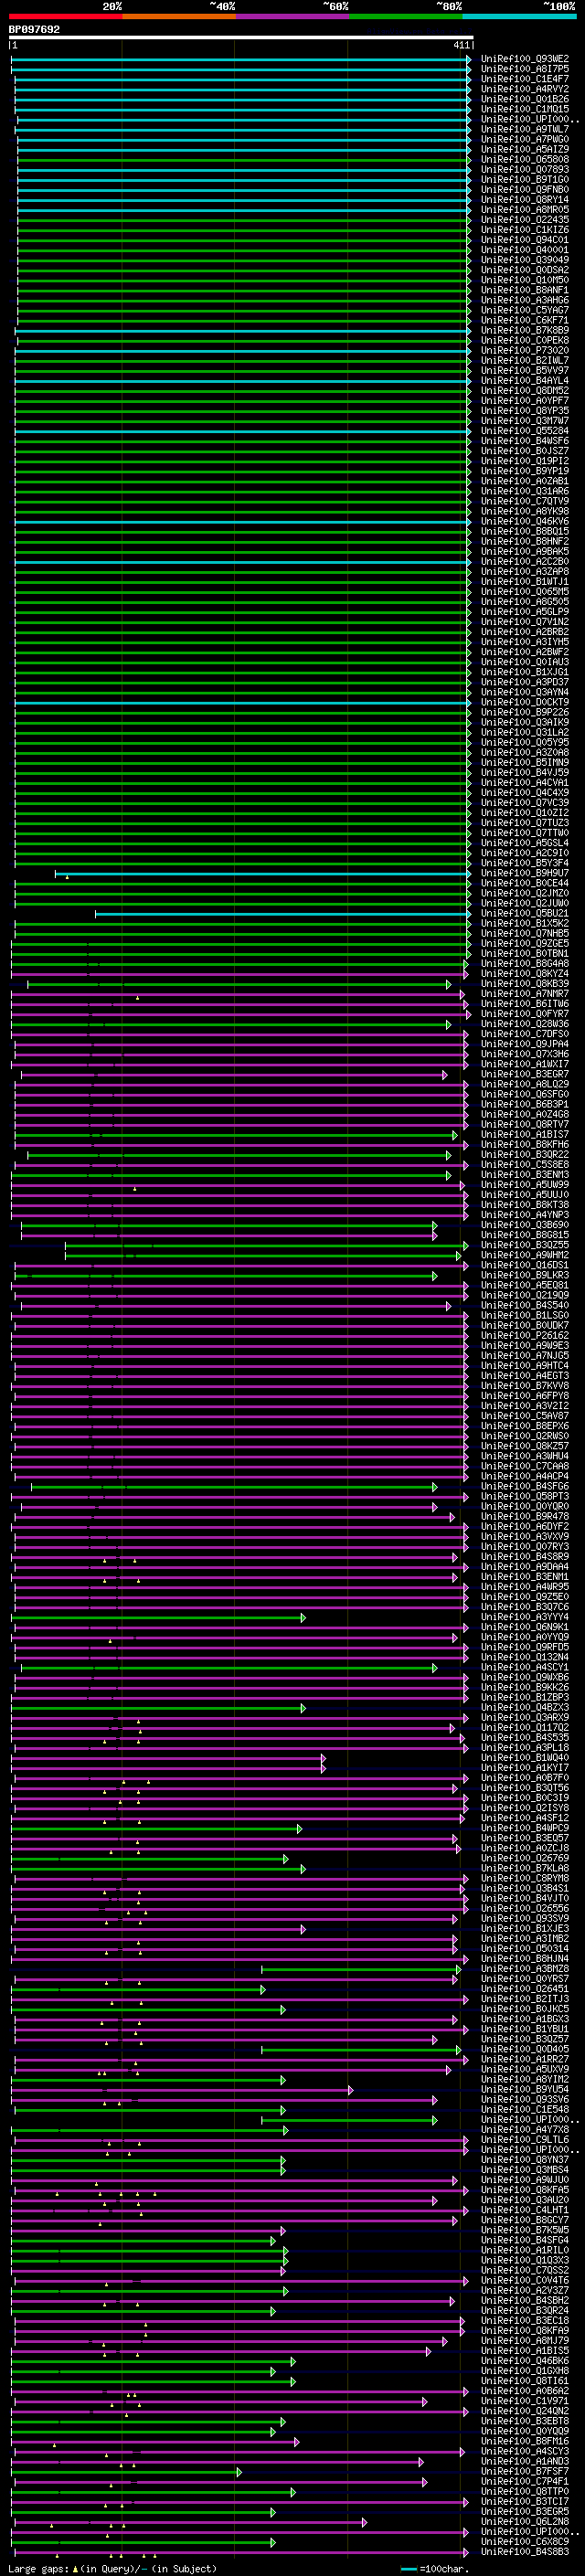Select the UniRef100_B3QR22 label
Screen dimensions: 585x2576
coord(525,1154)
